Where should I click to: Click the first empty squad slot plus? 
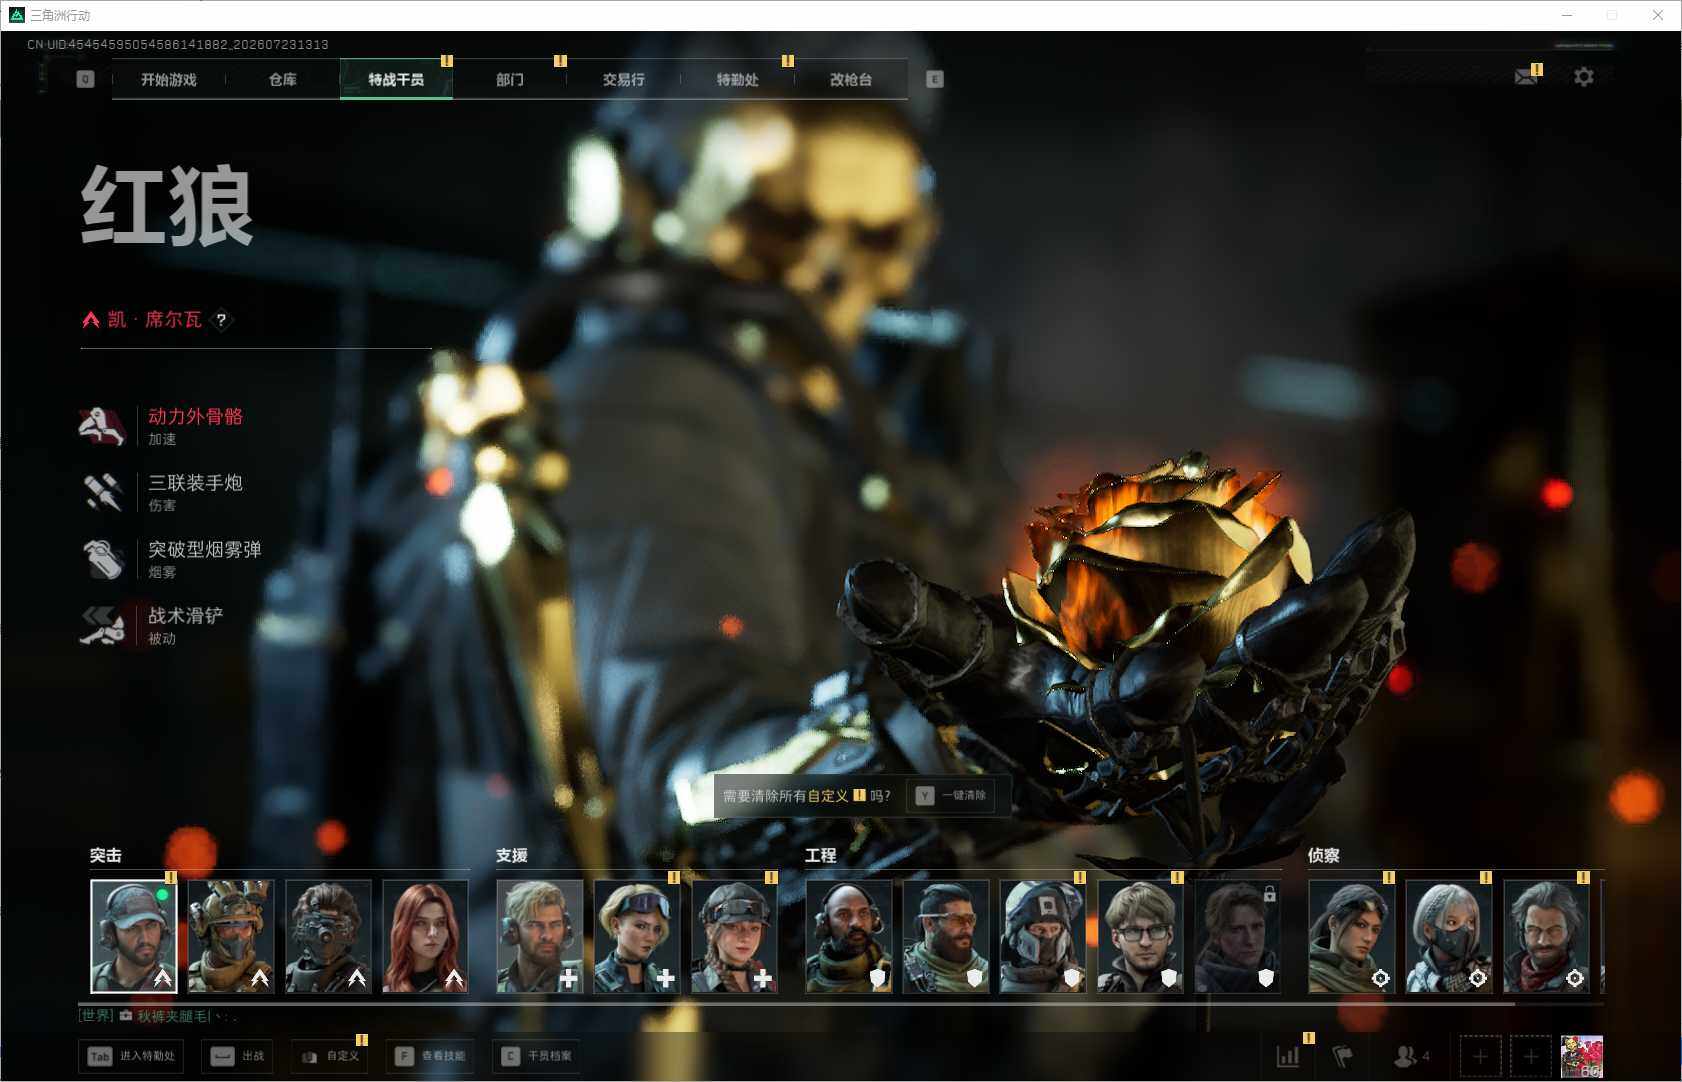1480,1056
